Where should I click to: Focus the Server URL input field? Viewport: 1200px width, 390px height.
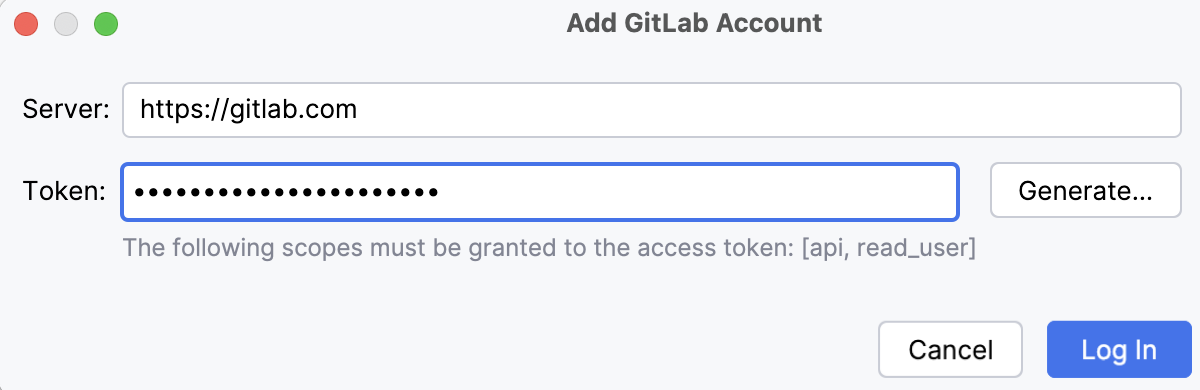tap(651, 109)
